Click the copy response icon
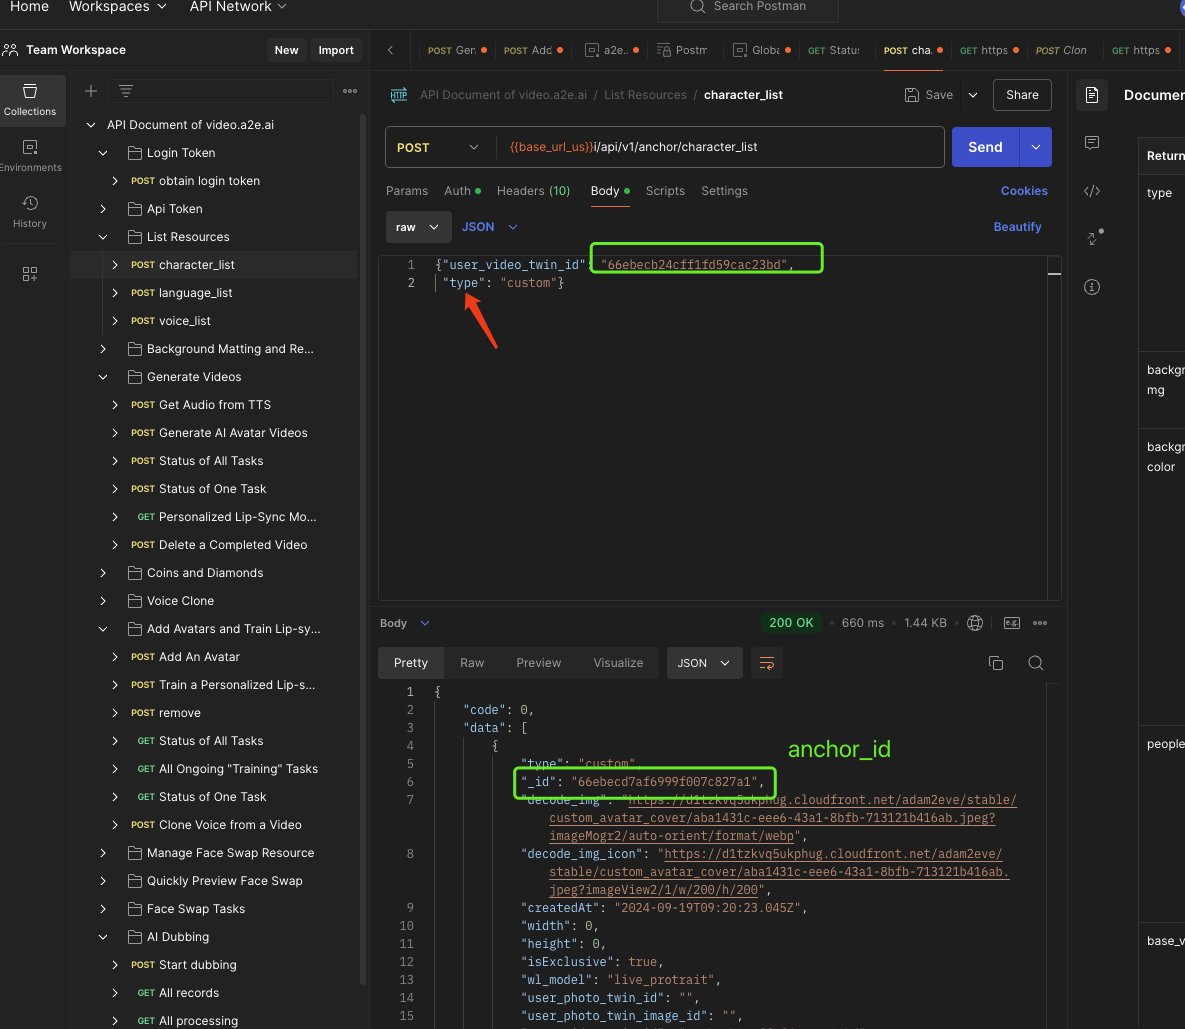The height and width of the screenshot is (1029, 1185). [x=995, y=663]
